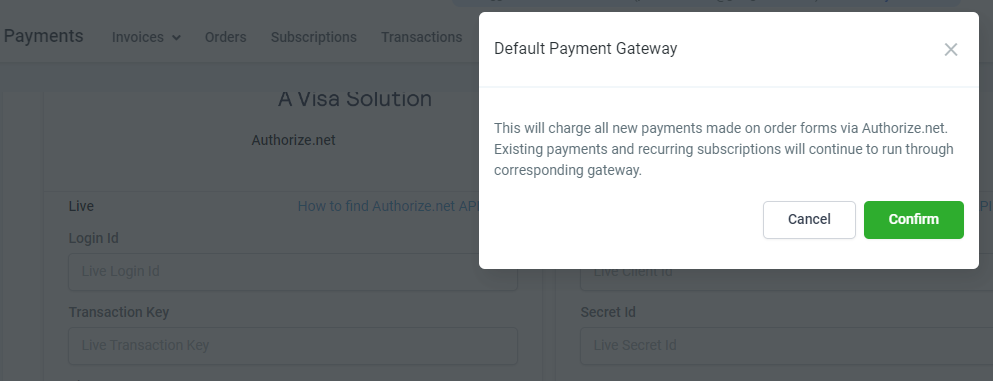
Task: Close the Default Payment Gateway dialog
Action: point(950,49)
